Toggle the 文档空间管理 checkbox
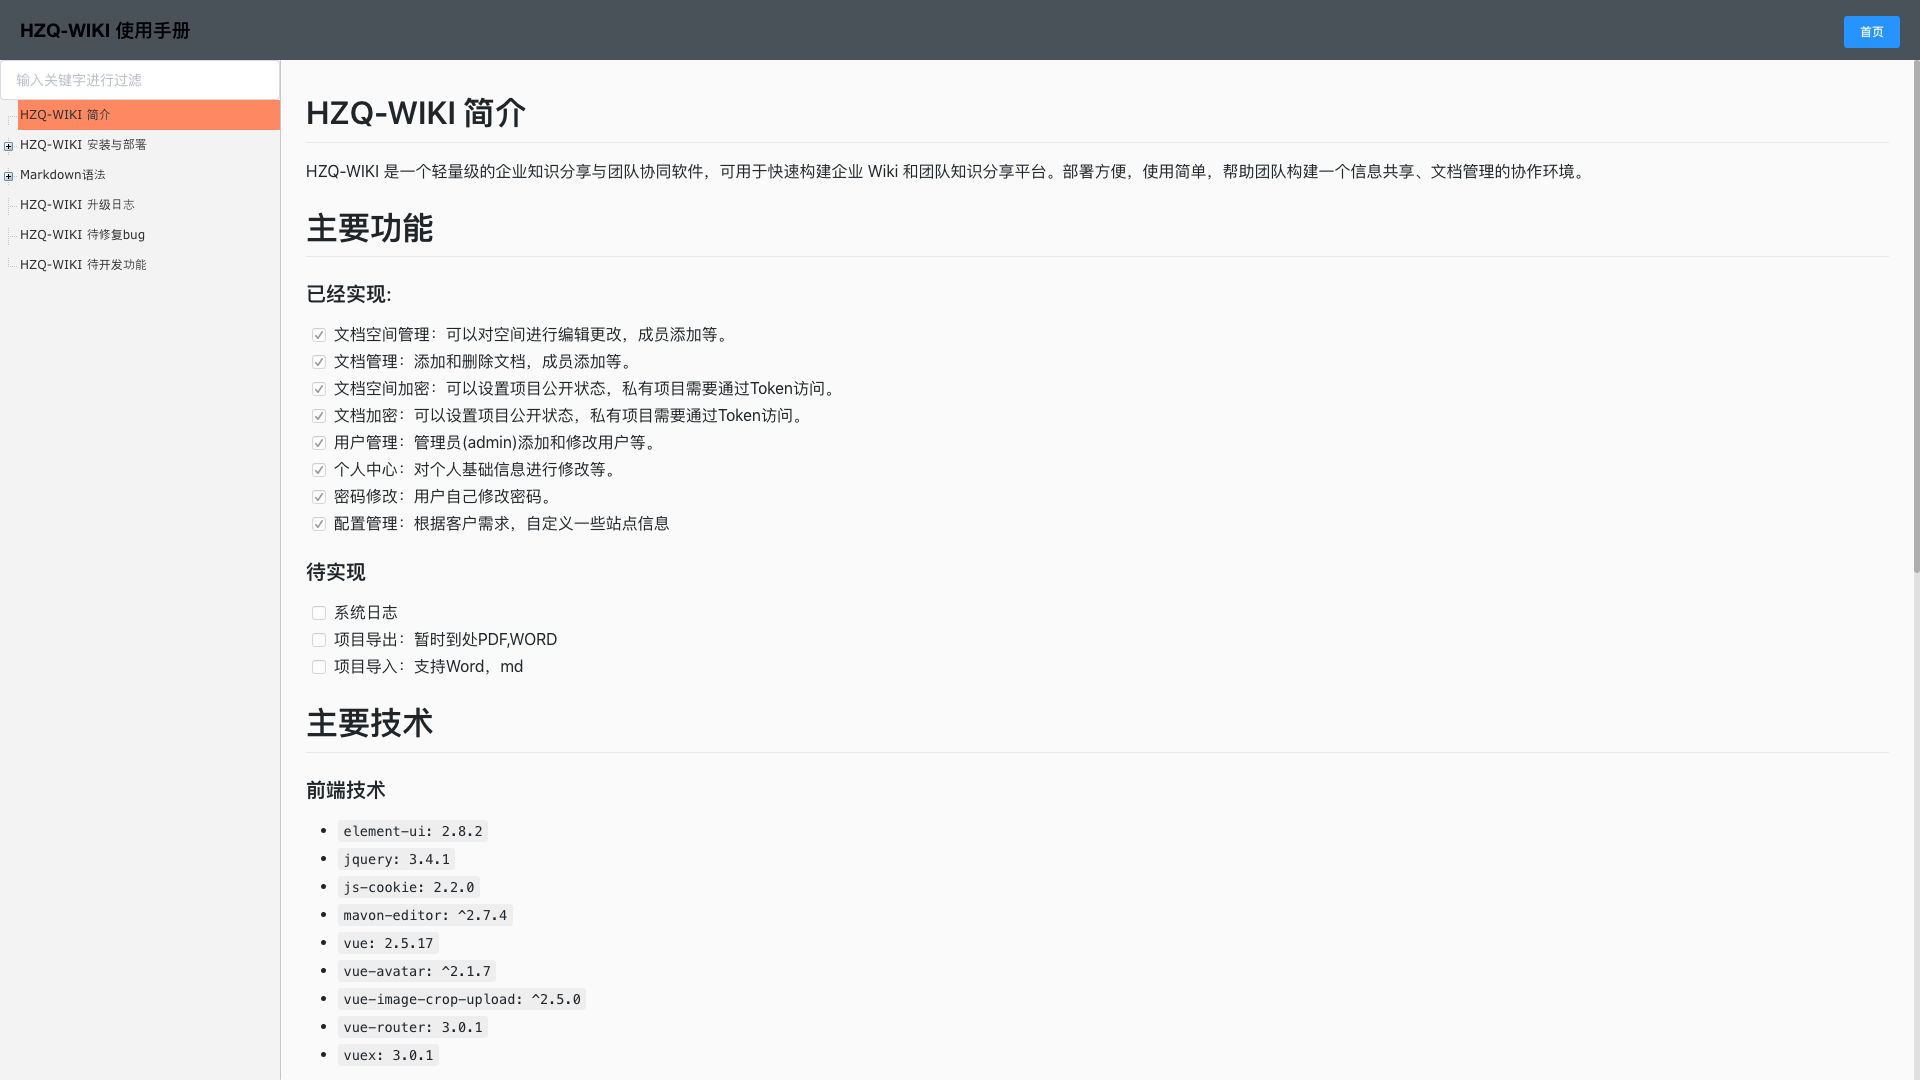 pos(319,335)
